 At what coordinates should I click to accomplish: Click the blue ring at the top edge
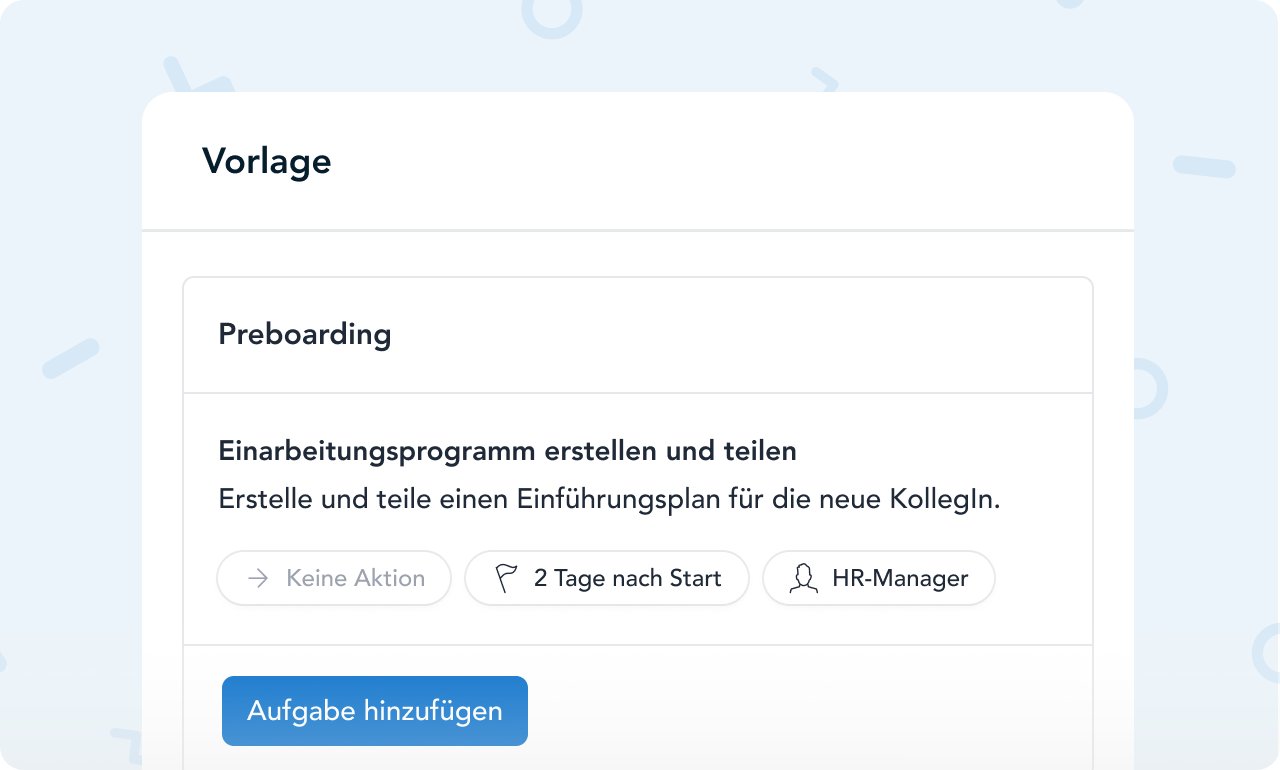tap(552, 14)
